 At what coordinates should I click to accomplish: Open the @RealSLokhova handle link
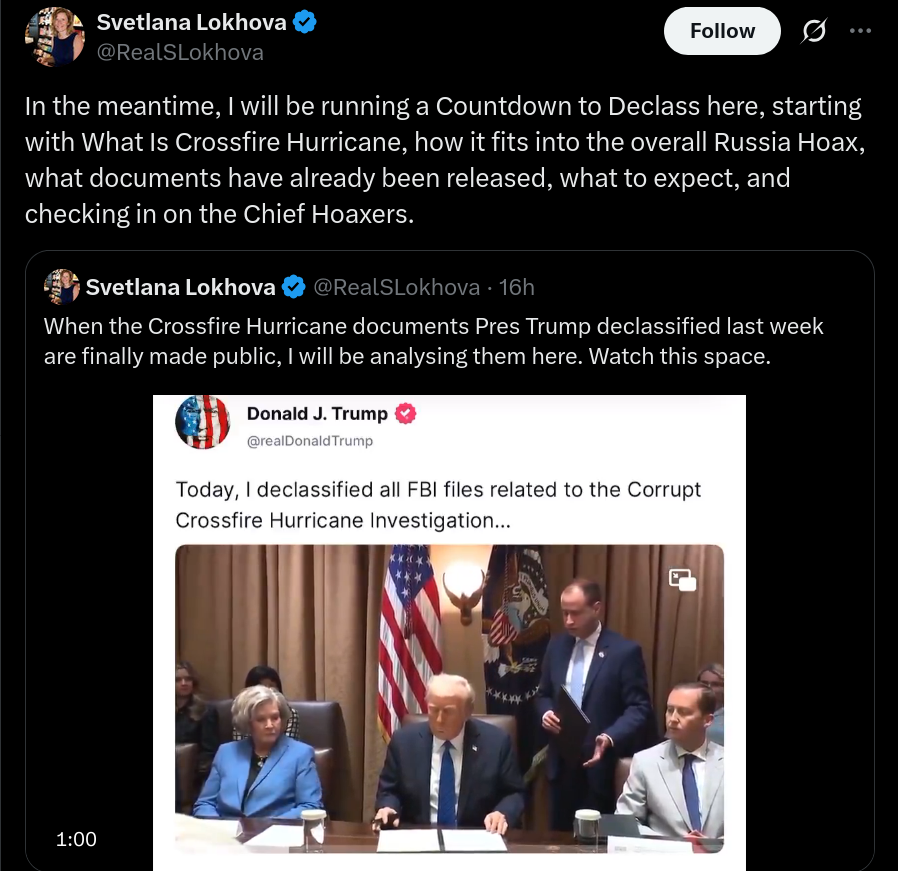(180, 52)
